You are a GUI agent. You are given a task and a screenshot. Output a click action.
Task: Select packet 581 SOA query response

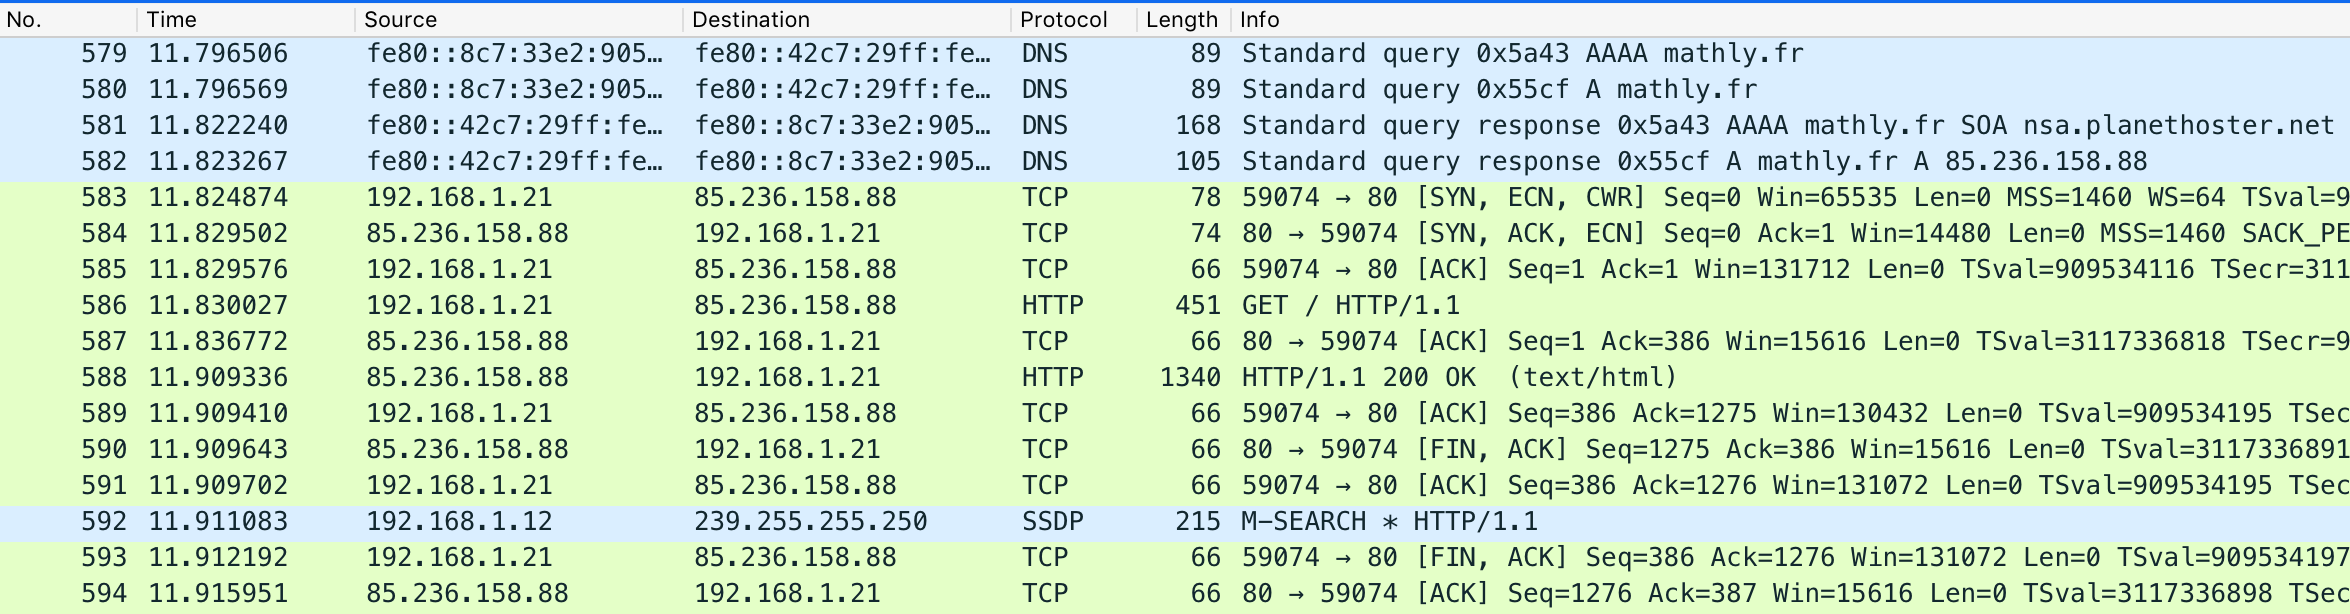(x=1175, y=126)
